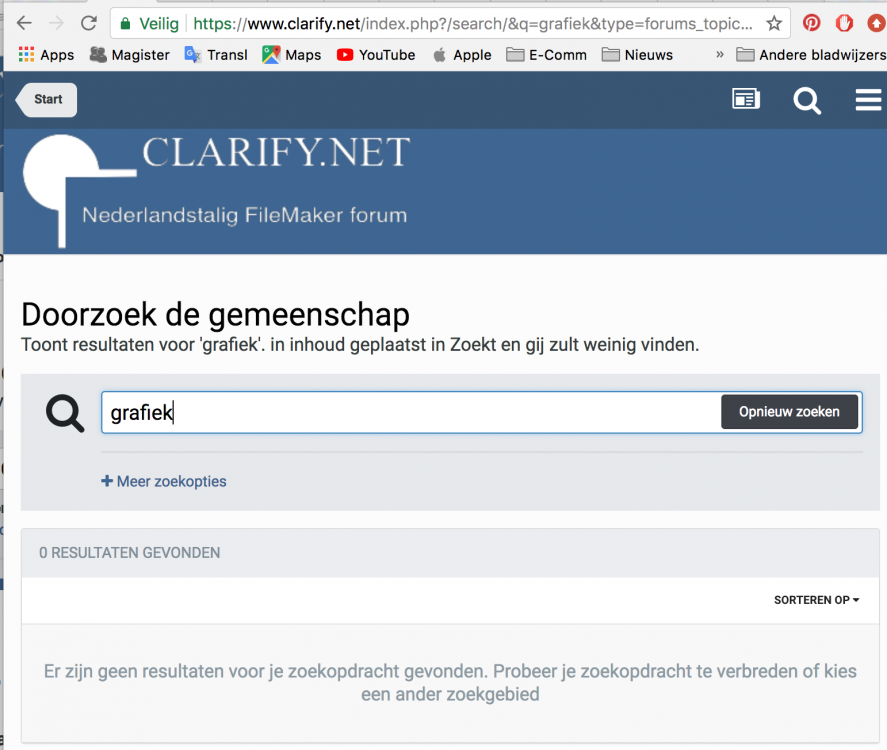This screenshot has height=750, width=887.
Task: Open the hamburger menu in the navigation bar
Action: [x=866, y=99]
